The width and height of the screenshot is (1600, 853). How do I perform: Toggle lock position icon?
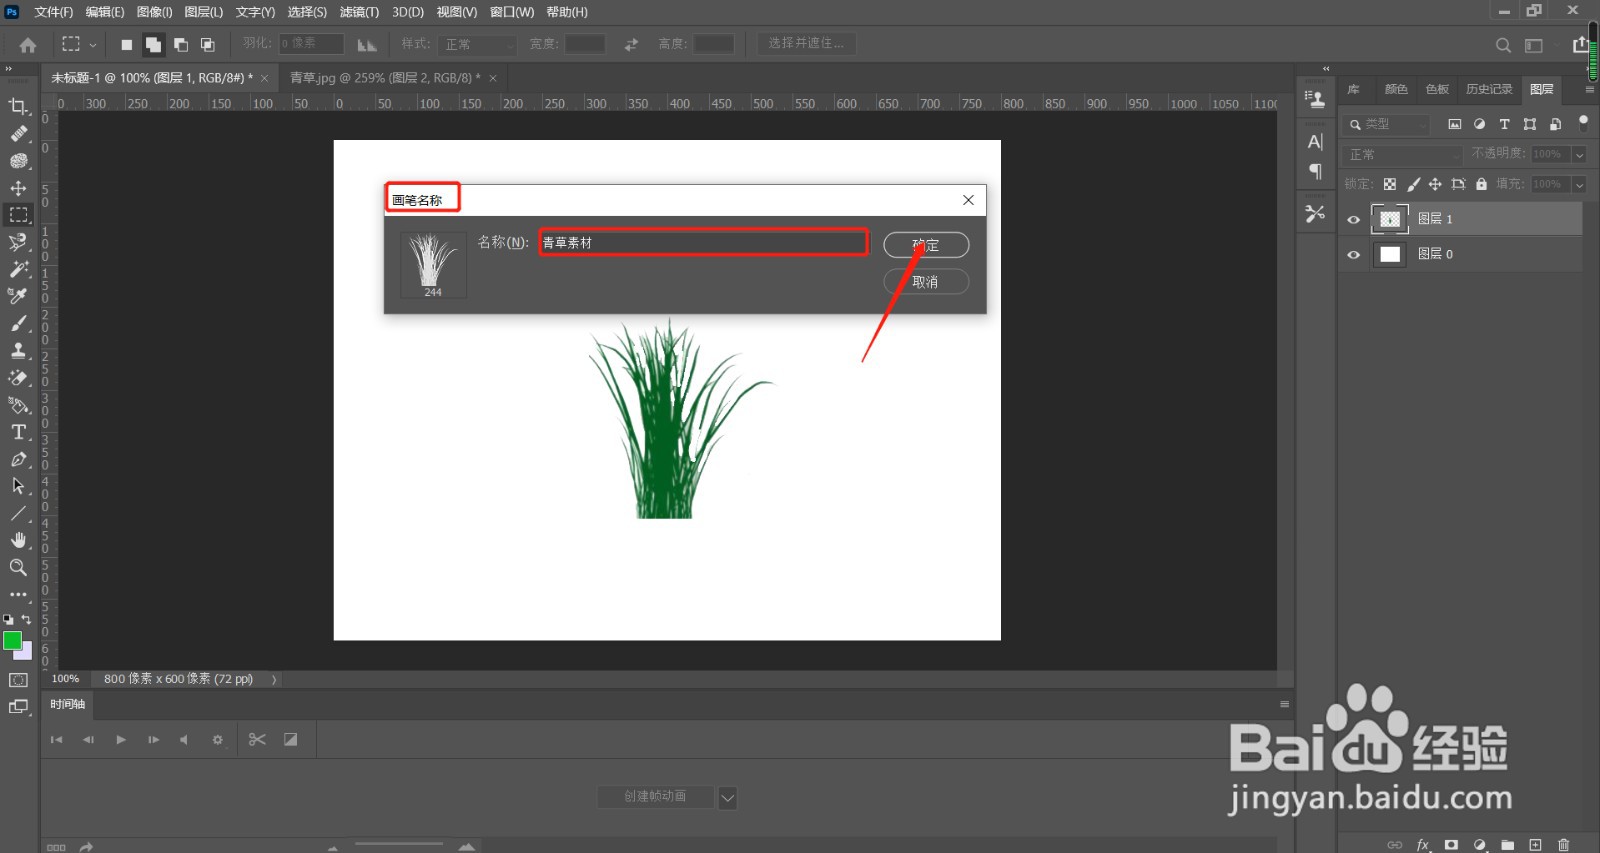coord(1435,184)
